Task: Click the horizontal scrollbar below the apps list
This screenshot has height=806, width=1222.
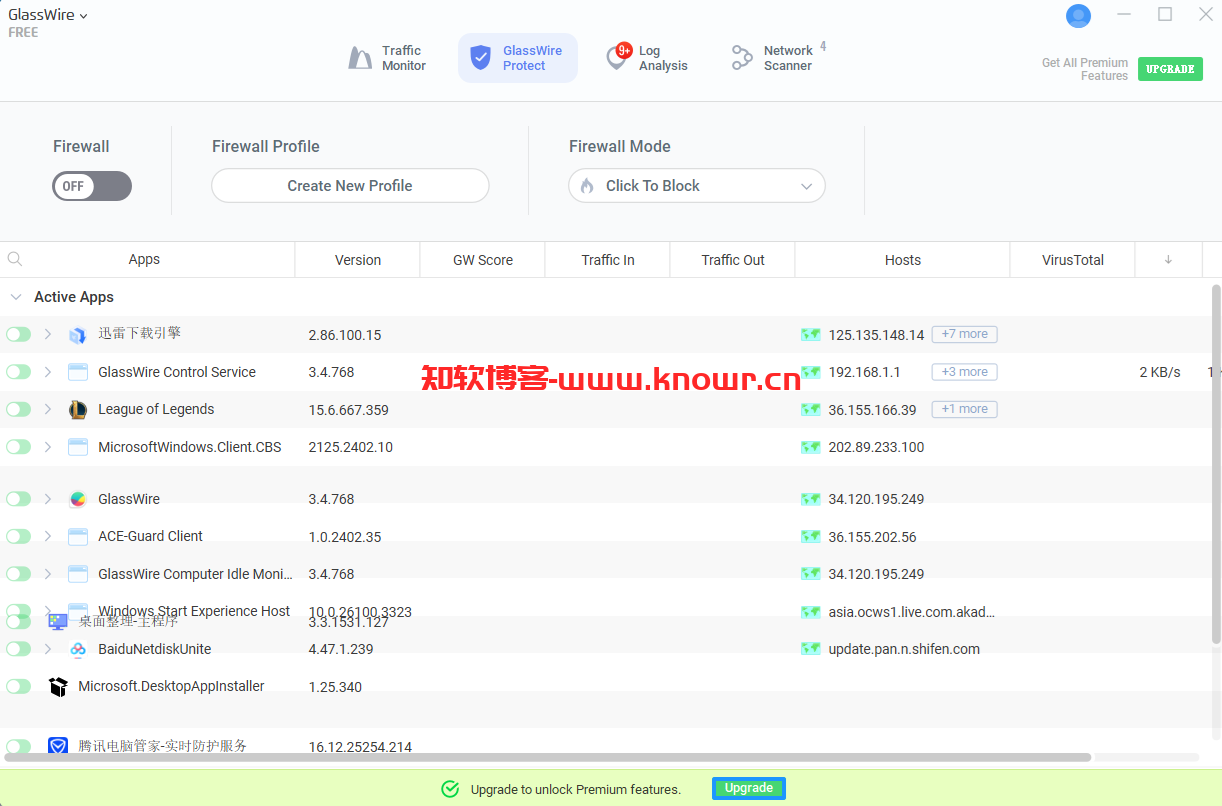Action: pyautogui.click(x=547, y=758)
